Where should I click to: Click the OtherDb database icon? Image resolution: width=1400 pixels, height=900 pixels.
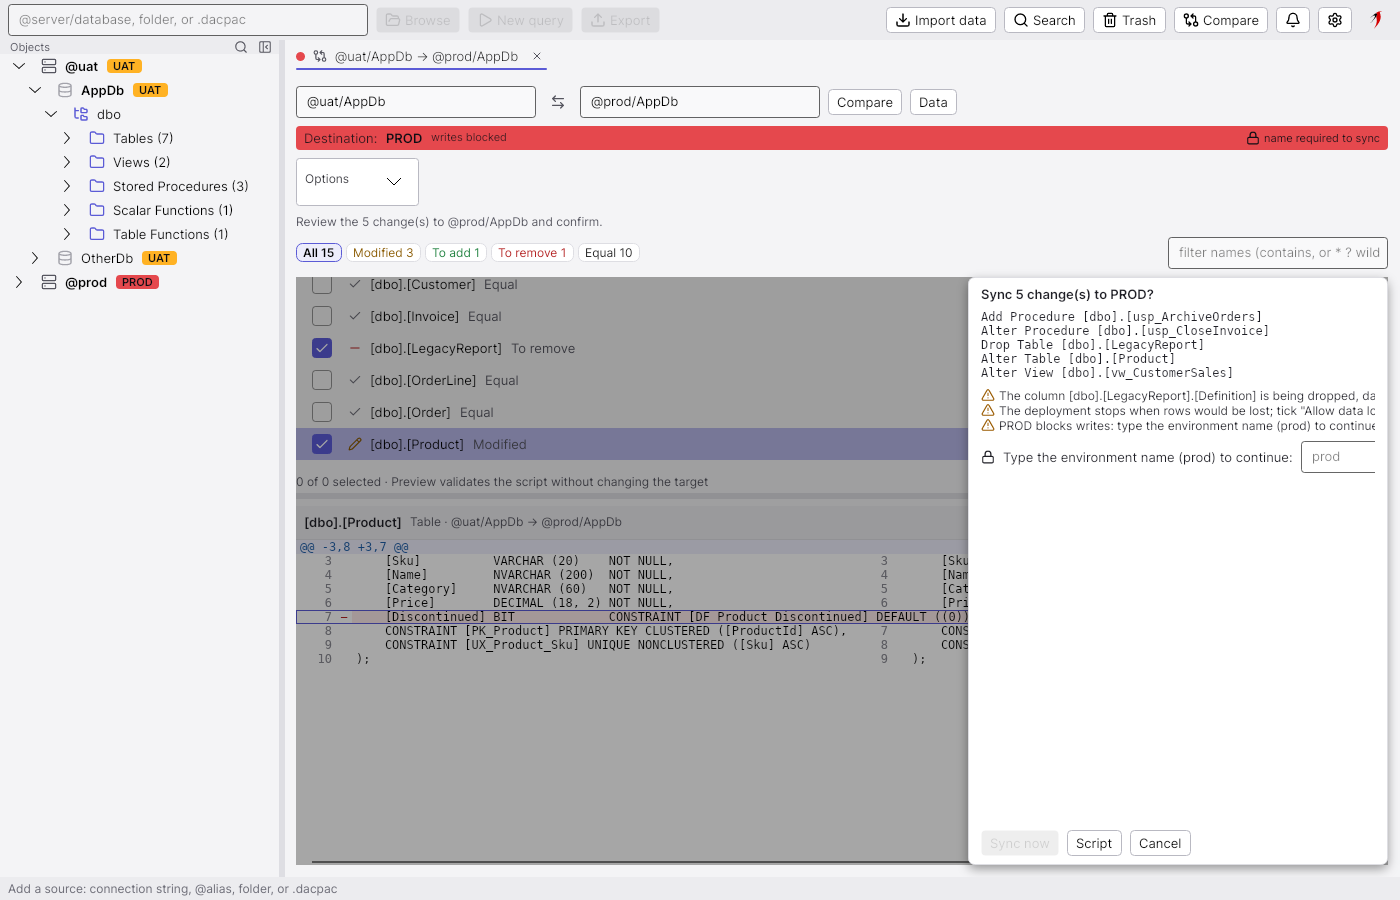(65, 258)
